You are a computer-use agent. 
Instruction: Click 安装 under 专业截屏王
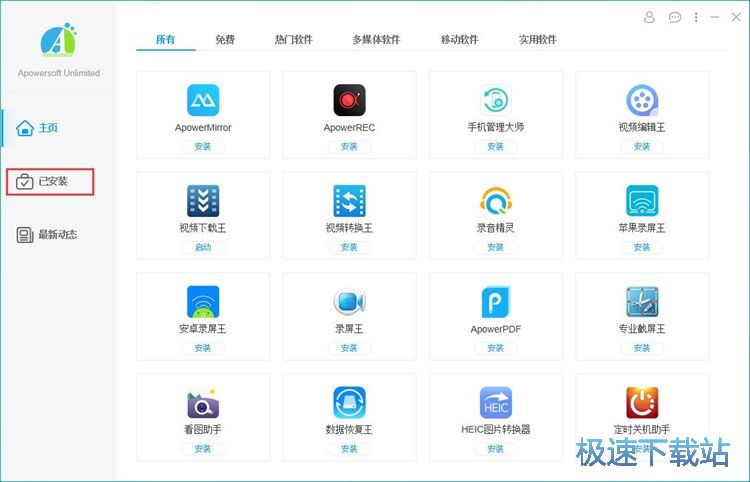coord(642,349)
